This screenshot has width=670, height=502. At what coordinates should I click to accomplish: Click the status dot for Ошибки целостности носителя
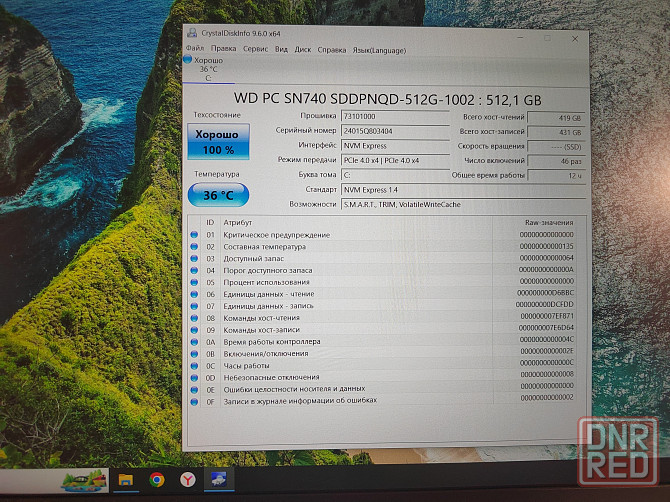(x=194, y=390)
